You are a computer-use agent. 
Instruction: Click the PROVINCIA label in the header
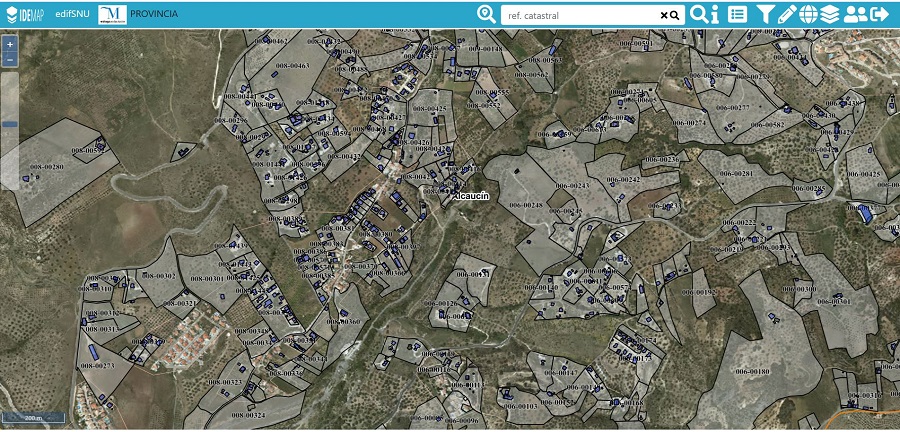(154, 14)
